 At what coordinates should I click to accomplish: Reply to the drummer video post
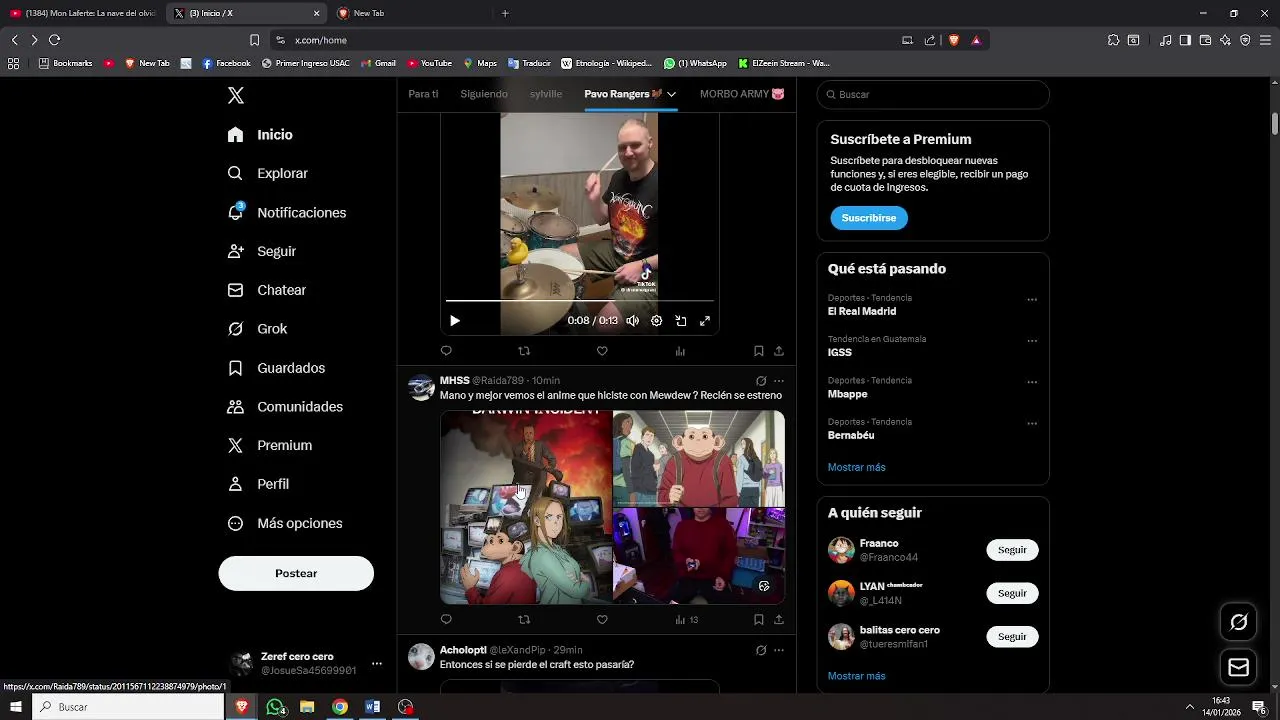[x=446, y=351]
